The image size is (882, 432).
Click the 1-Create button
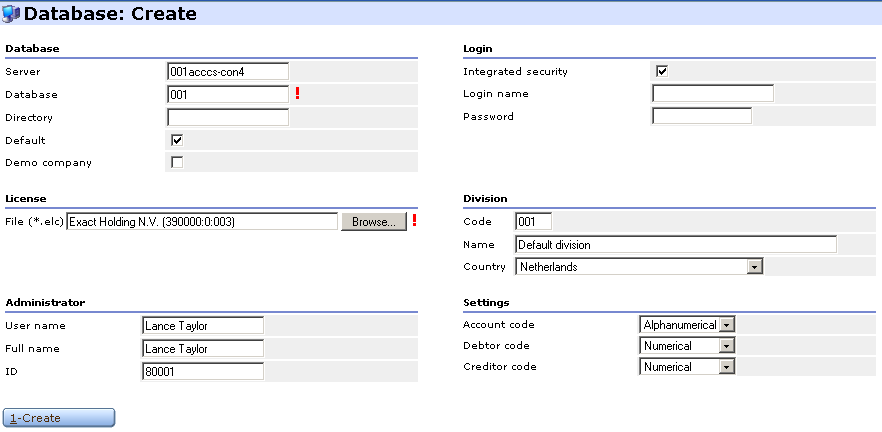pos(59,418)
